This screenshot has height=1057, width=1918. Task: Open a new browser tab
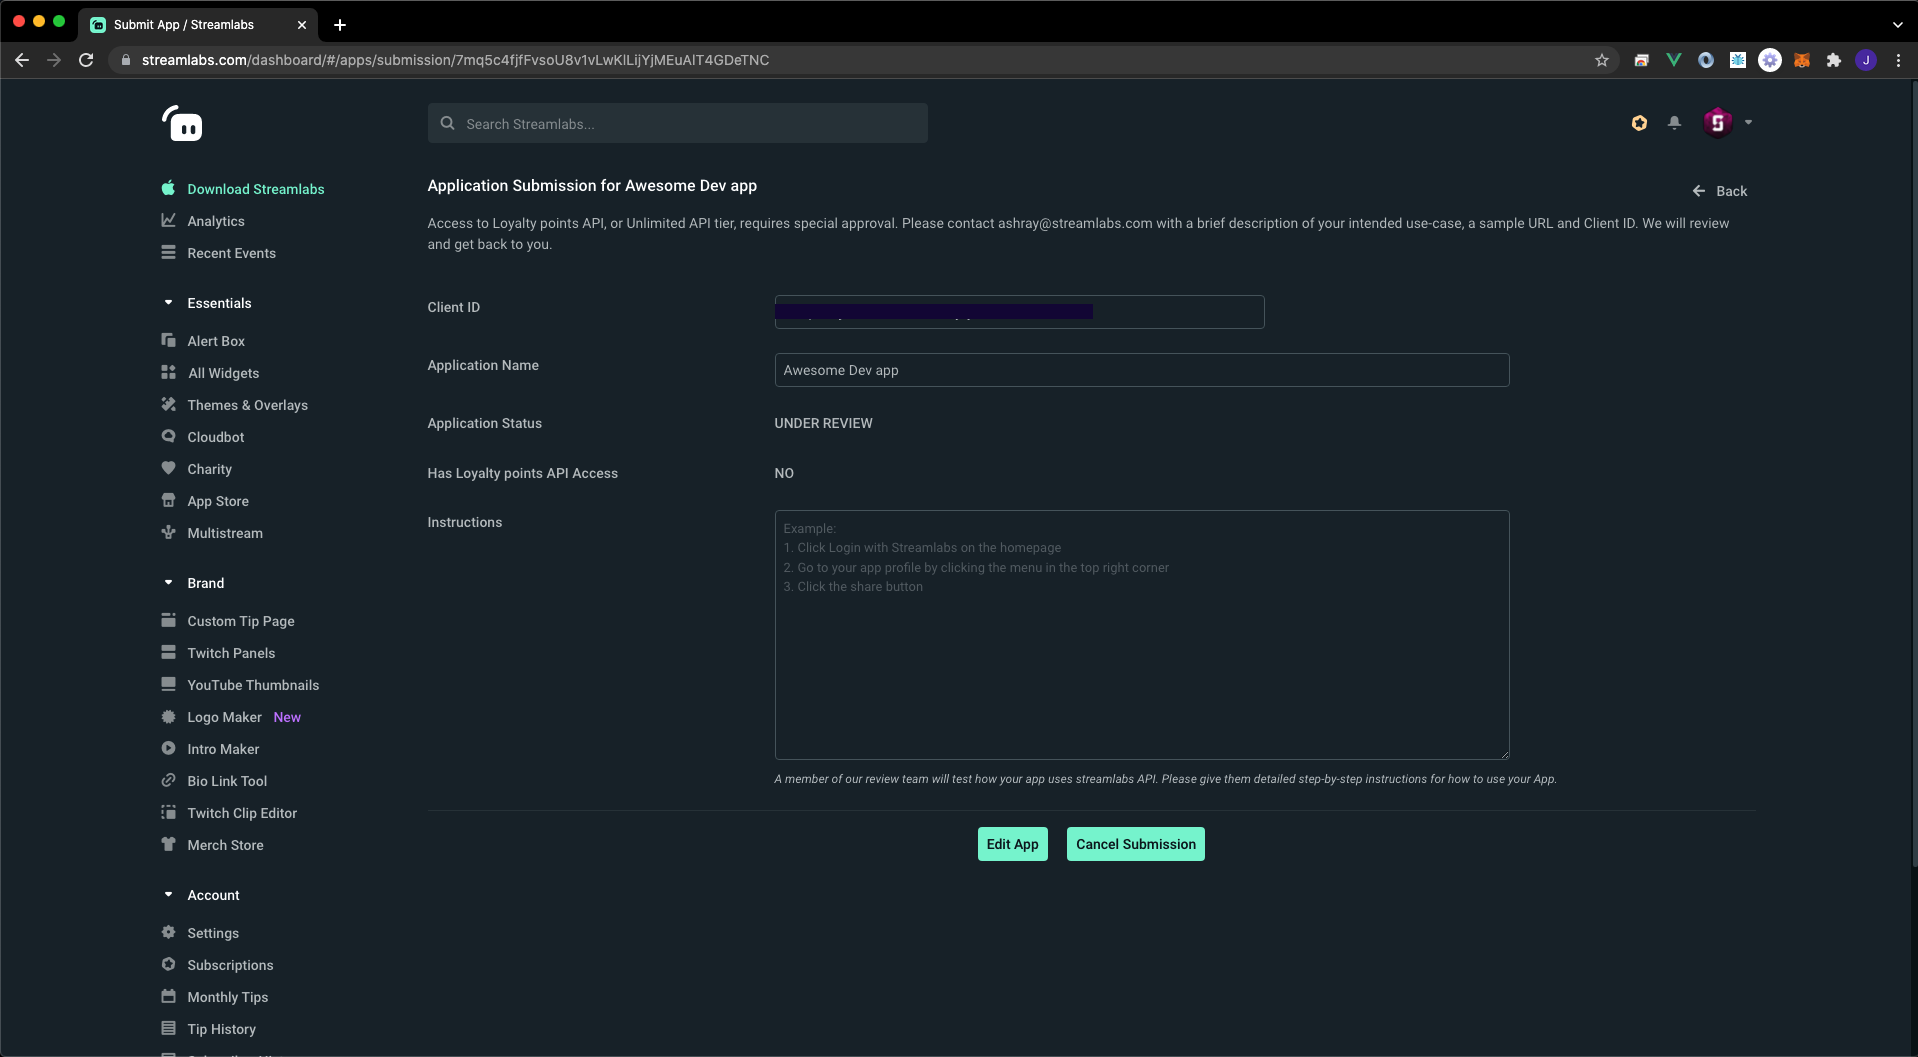click(340, 24)
